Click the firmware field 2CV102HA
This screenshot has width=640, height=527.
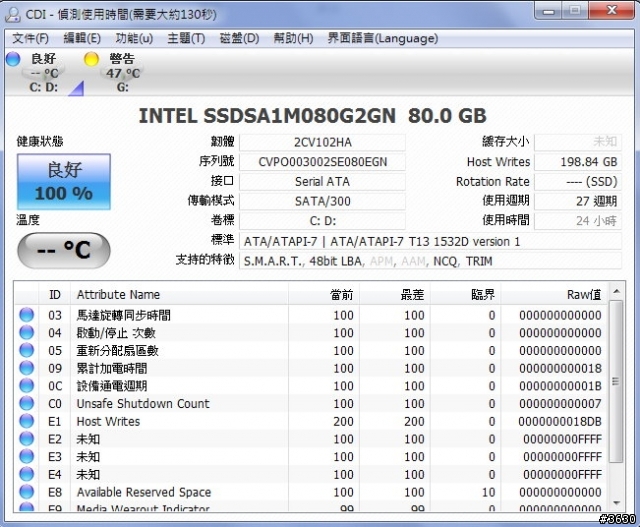pos(322,142)
